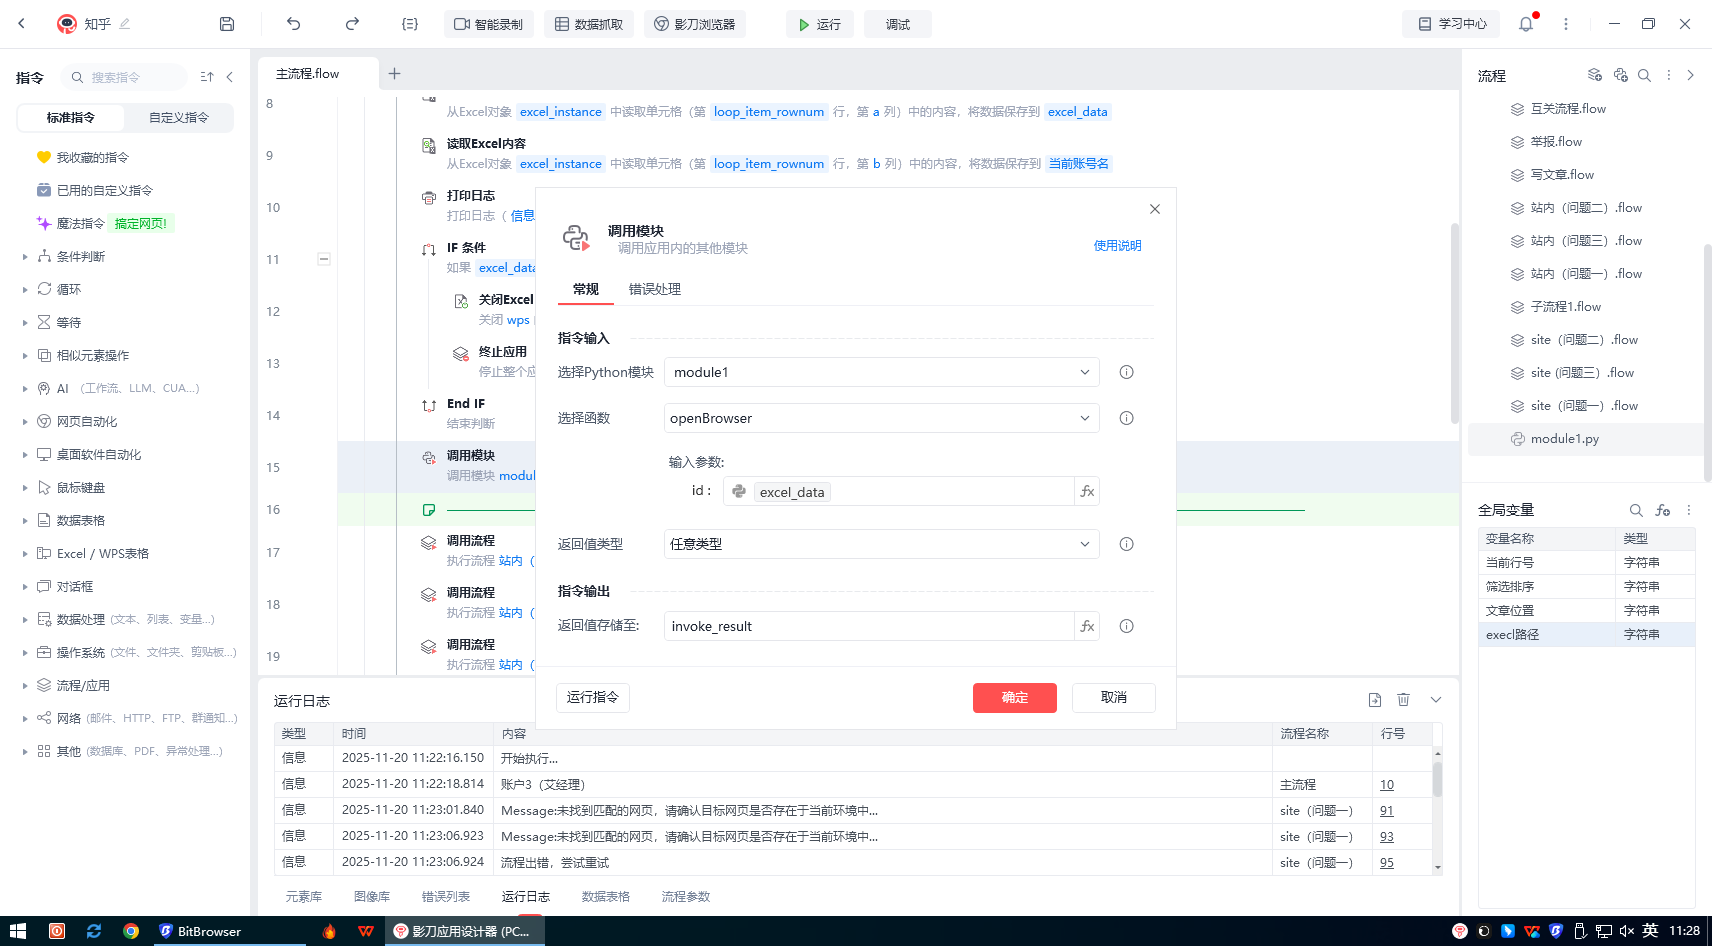
Task: Expand the 条件判断 category
Action: [x=25, y=257]
